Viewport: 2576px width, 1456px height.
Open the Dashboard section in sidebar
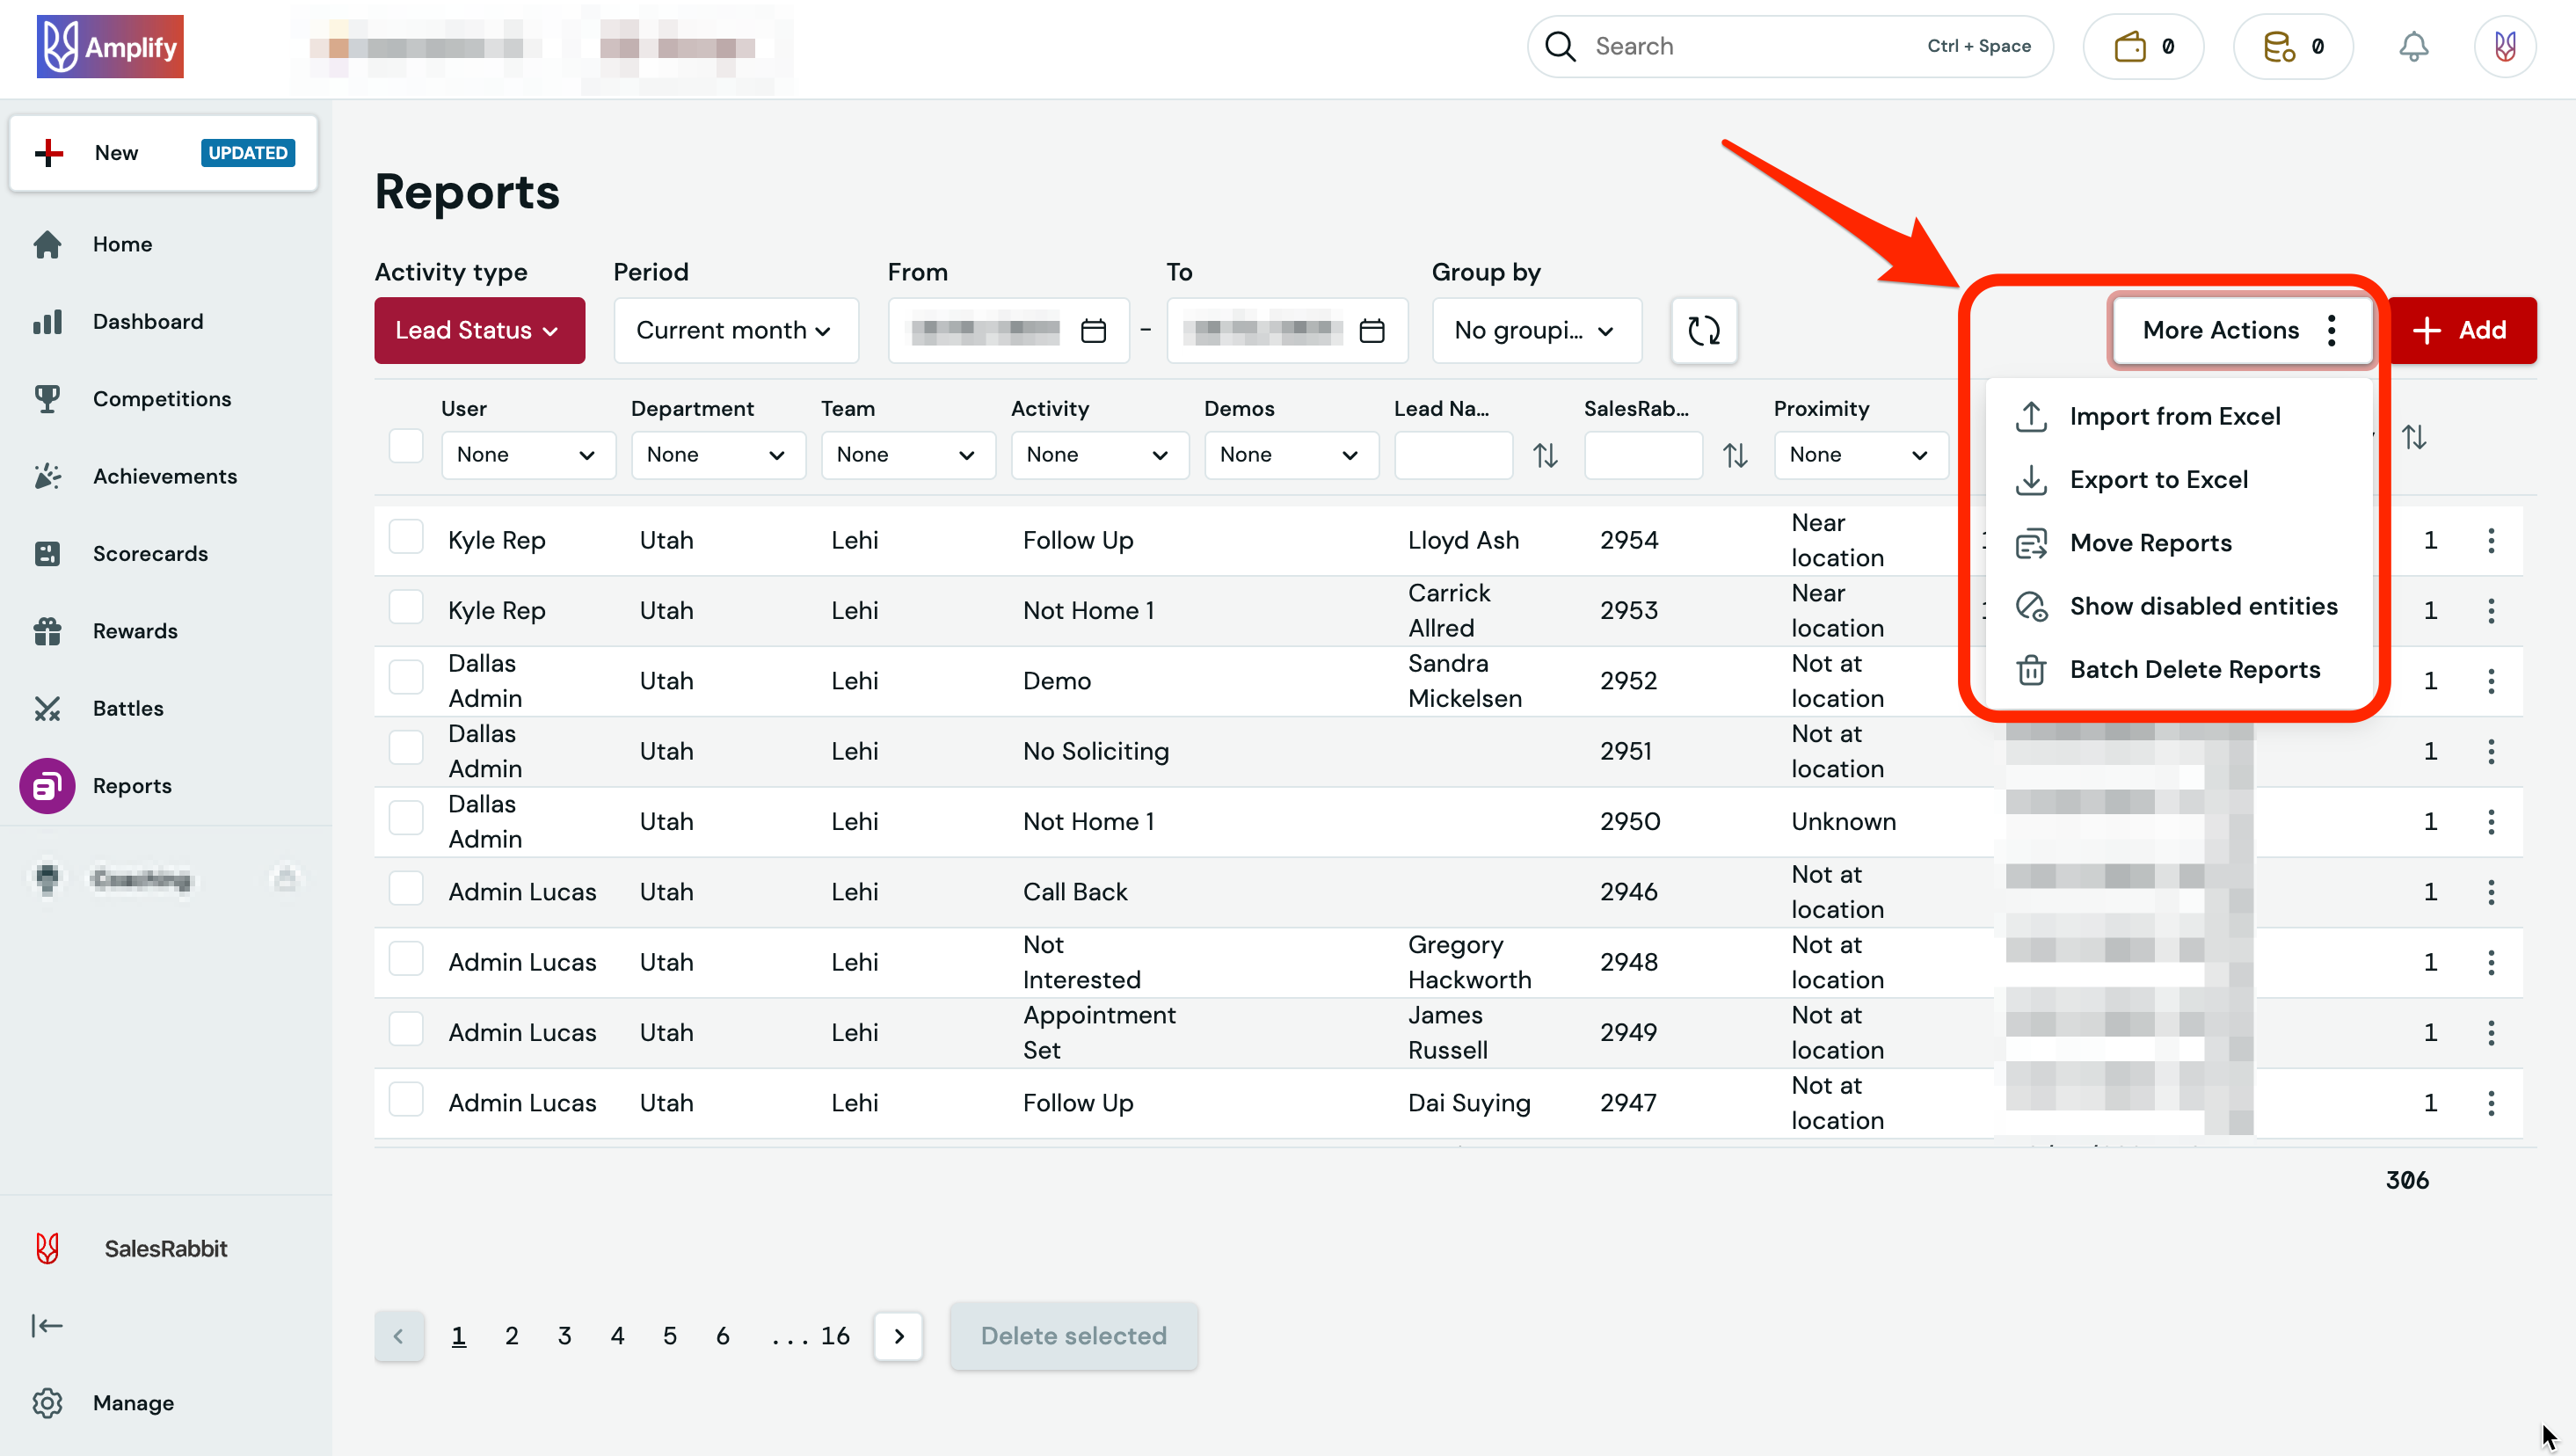coord(147,320)
